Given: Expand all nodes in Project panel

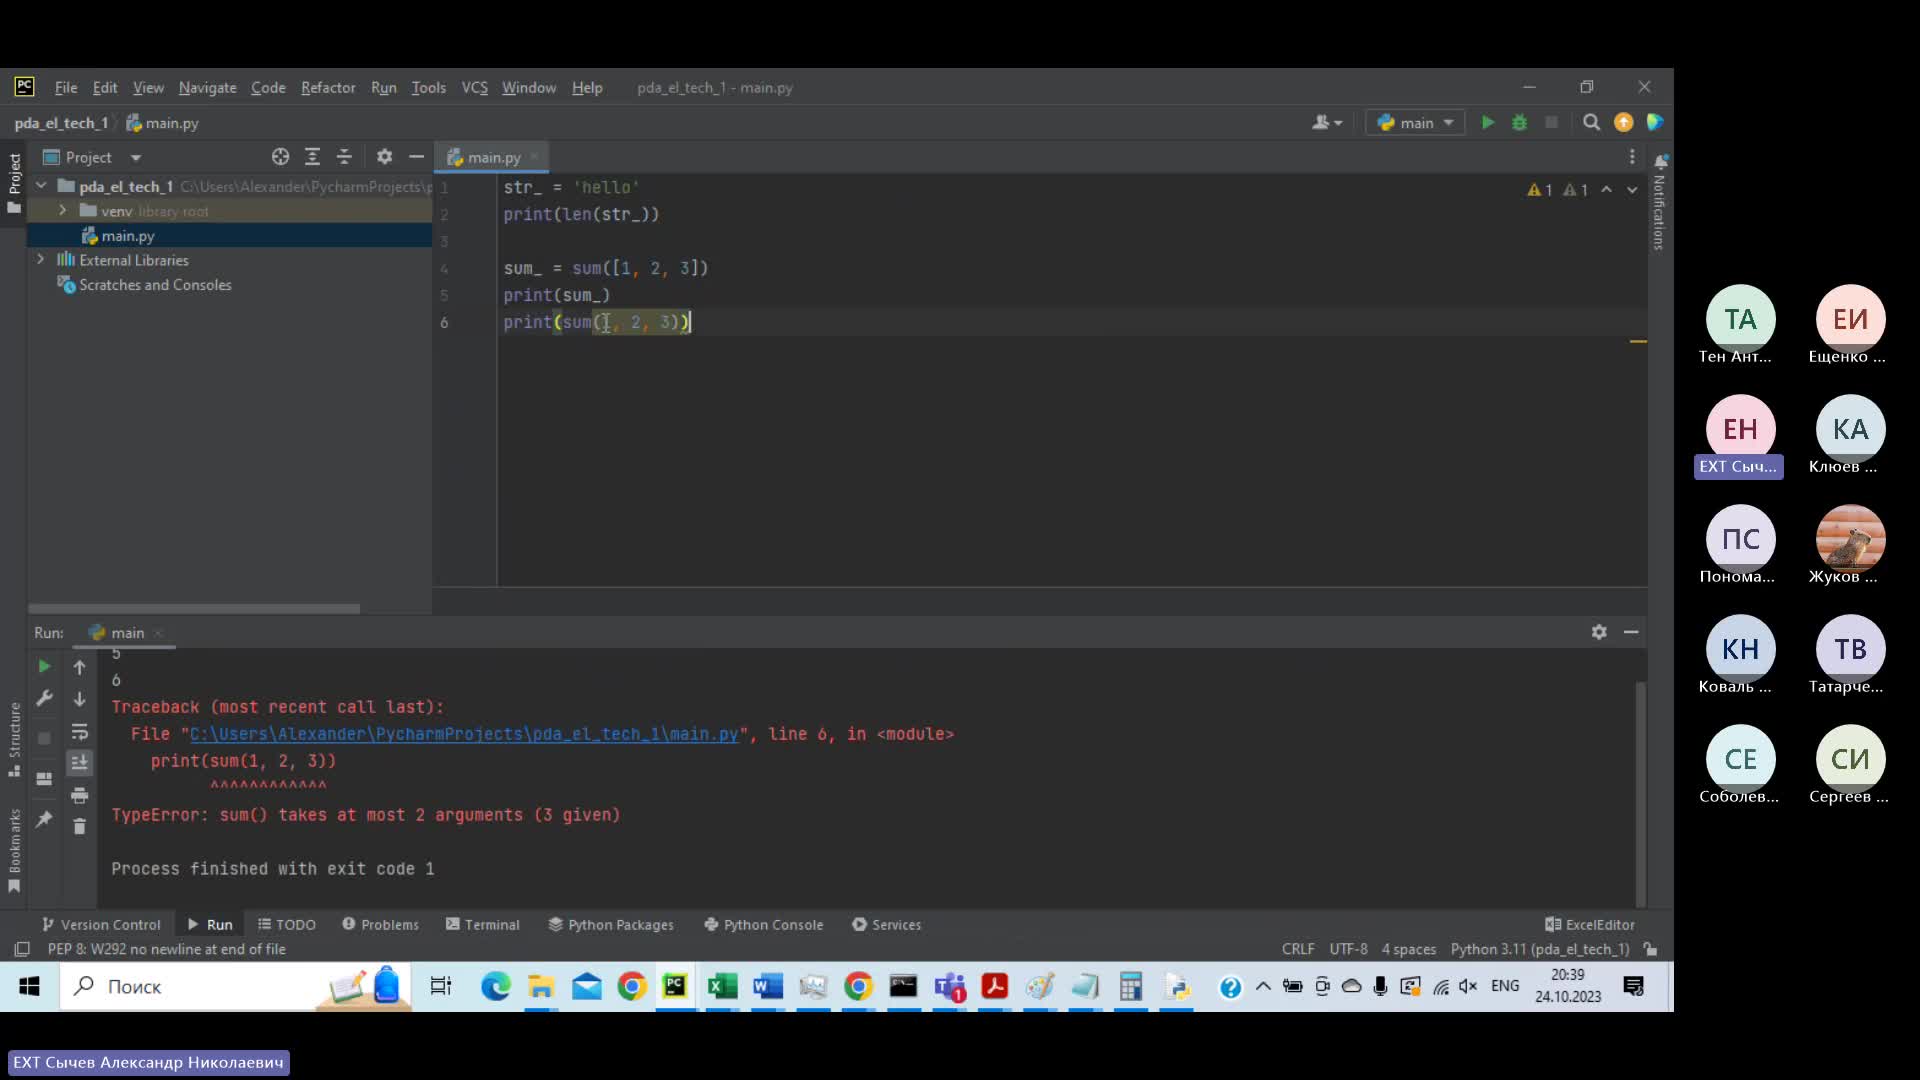Looking at the screenshot, I should coord(312,157).
